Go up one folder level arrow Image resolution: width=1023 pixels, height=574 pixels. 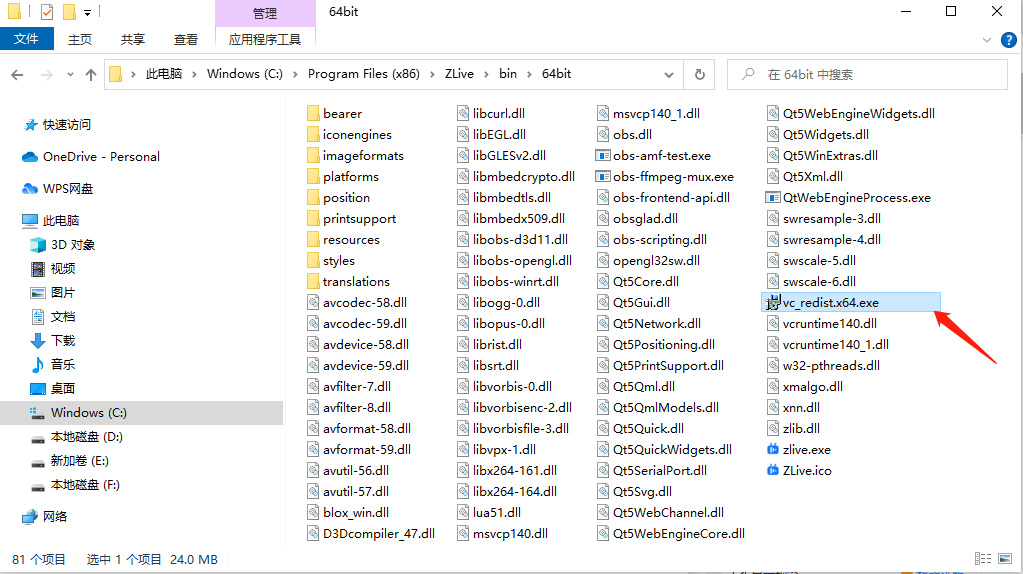91,75
